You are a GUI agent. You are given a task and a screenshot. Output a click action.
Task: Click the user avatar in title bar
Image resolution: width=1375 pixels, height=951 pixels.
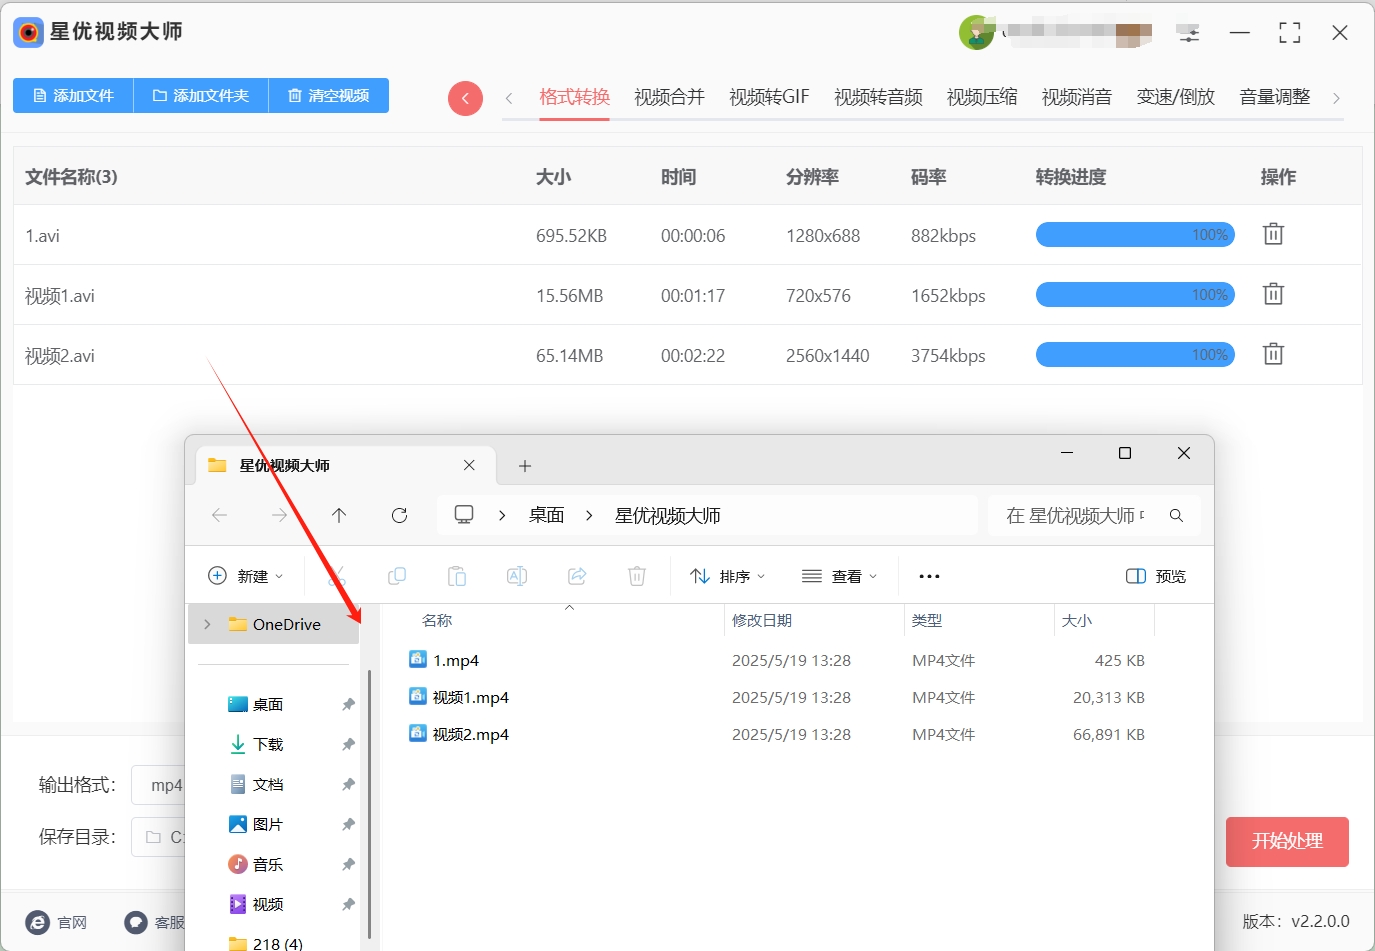coord(976,33)
